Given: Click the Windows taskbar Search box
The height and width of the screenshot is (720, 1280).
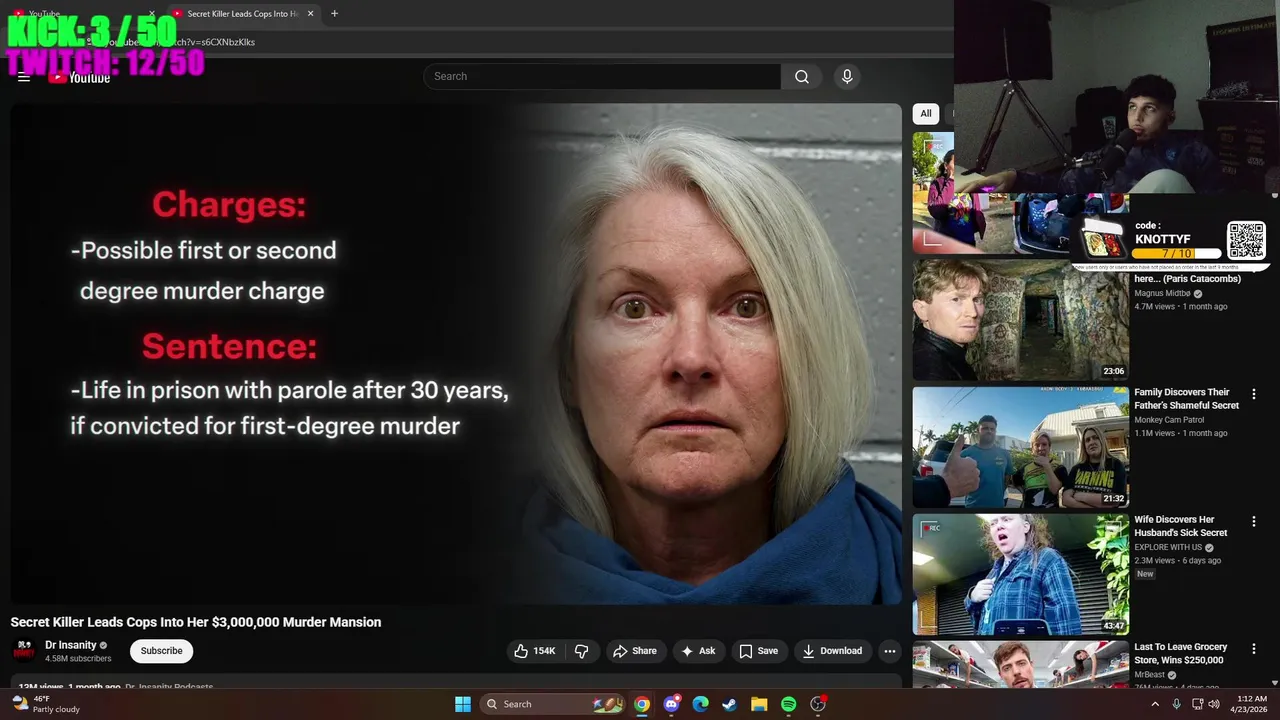Looking at the screenshot, I should (554, 704).
